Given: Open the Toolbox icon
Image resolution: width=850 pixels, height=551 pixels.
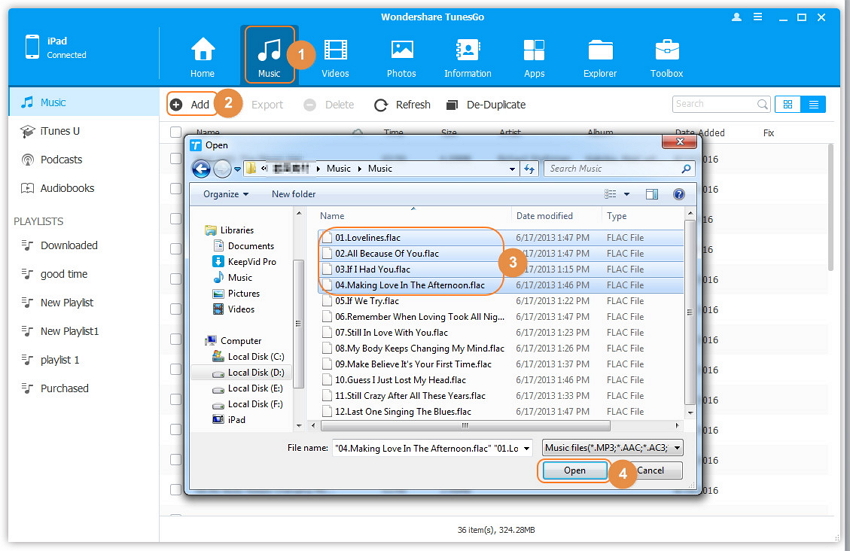Looking at the screenshot, I should point(667,51).
